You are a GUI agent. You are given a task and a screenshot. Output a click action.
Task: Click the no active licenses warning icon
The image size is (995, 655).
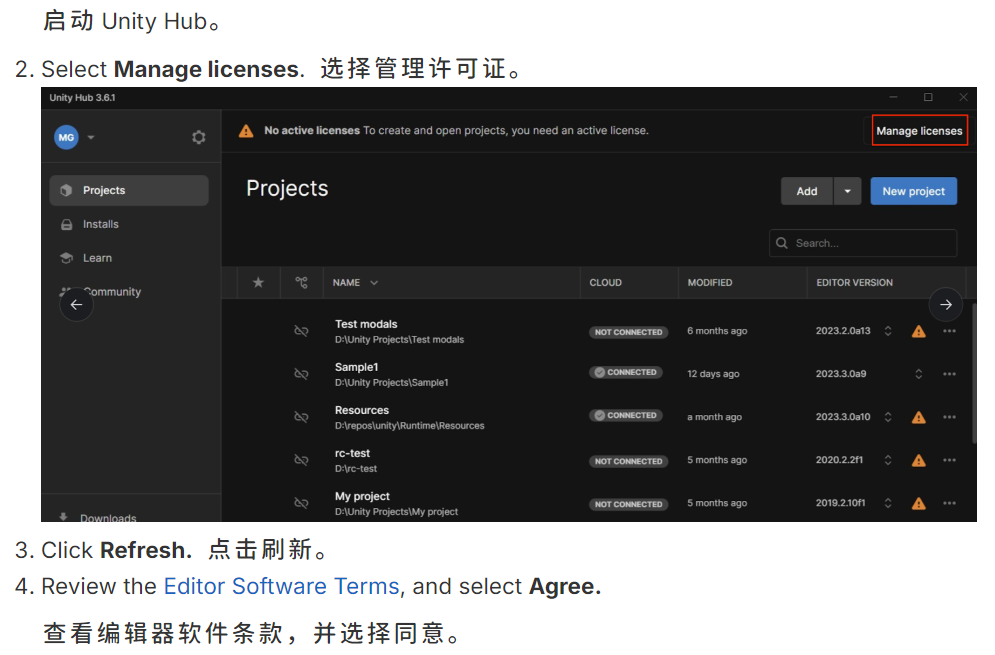(246, 131)
